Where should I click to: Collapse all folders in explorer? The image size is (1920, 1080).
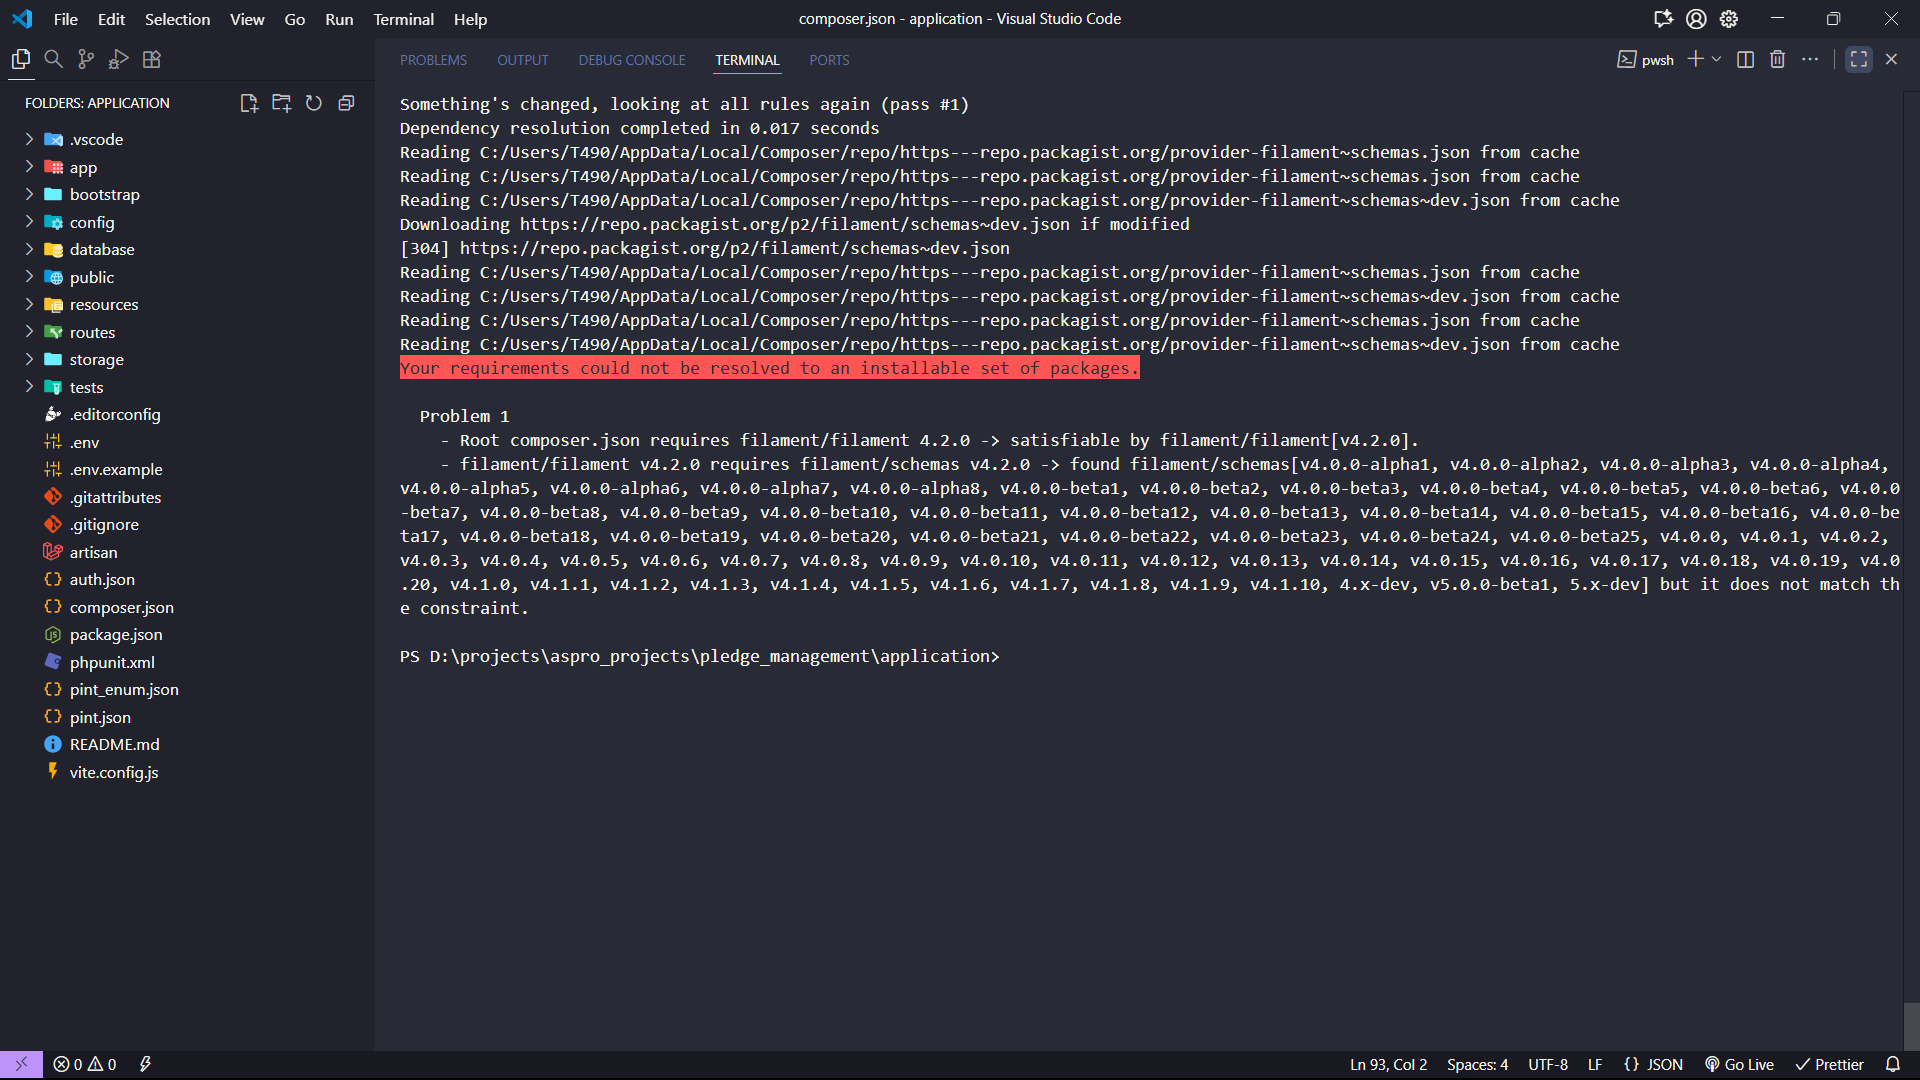coord(346,103)
